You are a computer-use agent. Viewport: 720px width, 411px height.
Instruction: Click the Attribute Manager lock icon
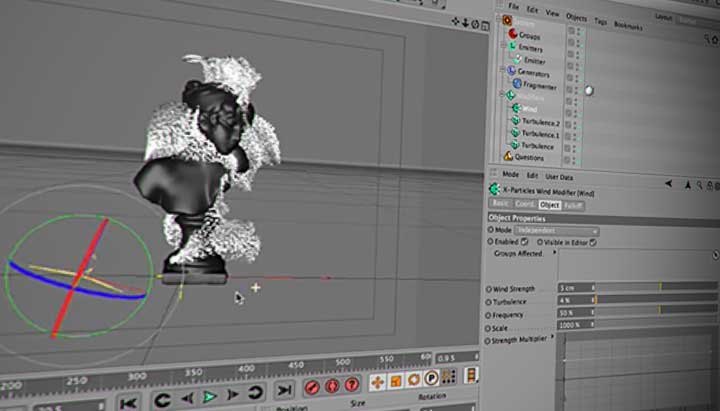[x=709, y=186]
